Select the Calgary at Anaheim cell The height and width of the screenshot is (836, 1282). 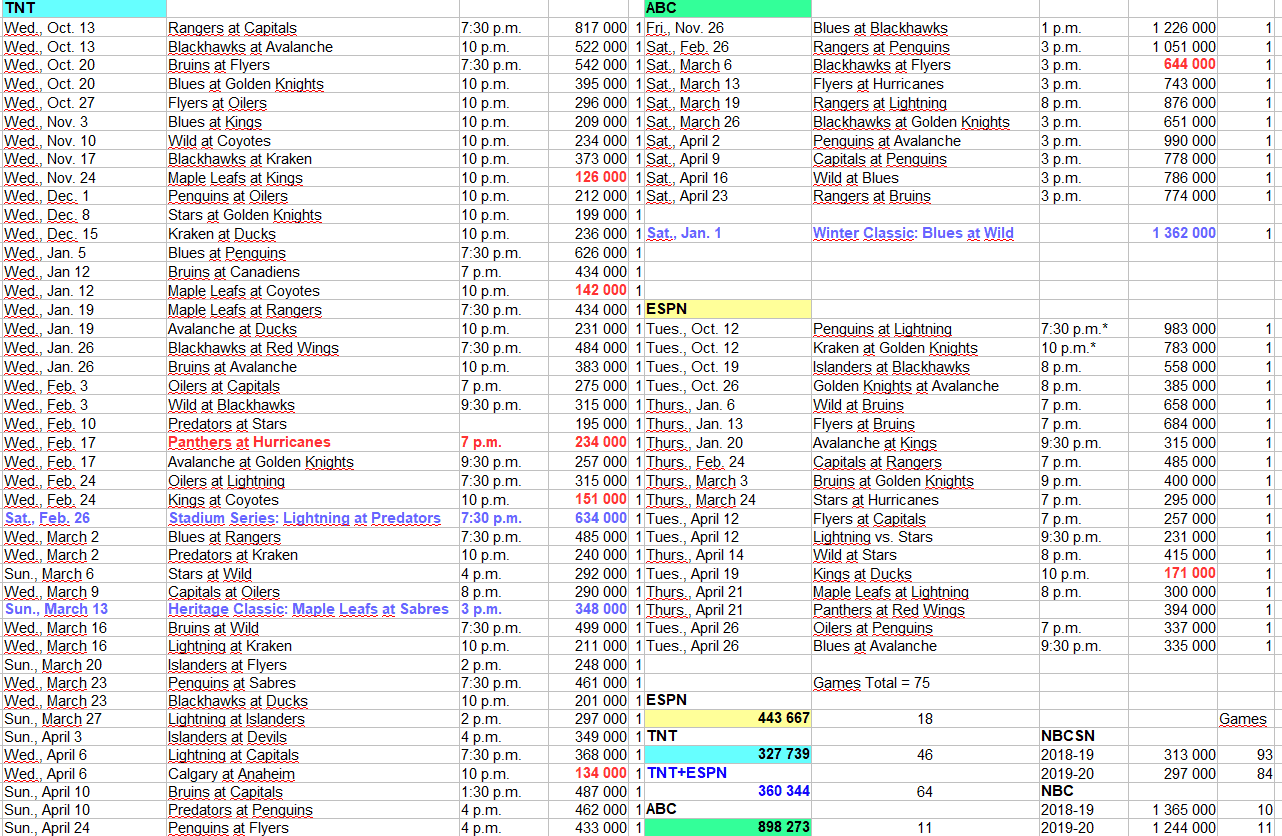231,774
